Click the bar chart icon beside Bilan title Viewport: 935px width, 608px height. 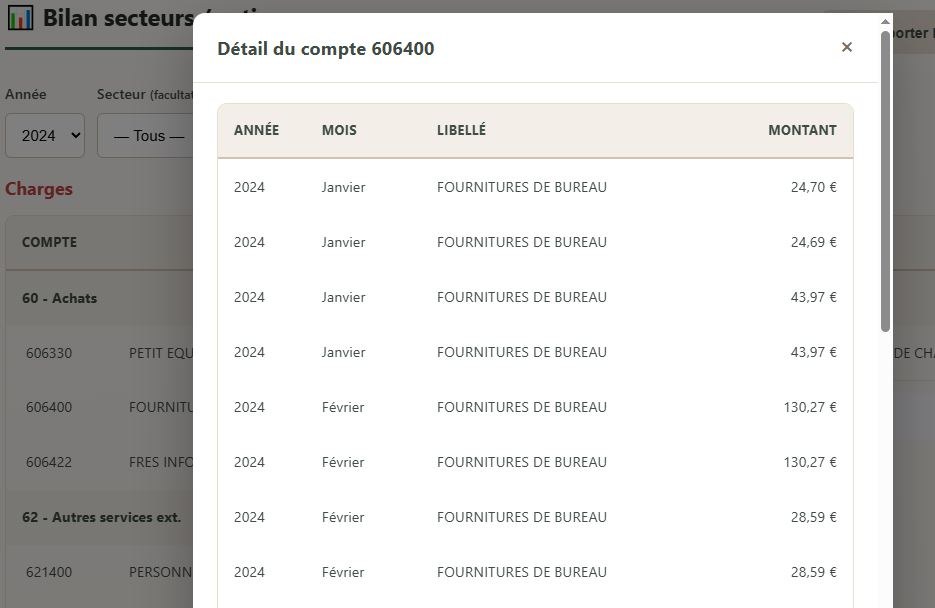coord(20,18)
